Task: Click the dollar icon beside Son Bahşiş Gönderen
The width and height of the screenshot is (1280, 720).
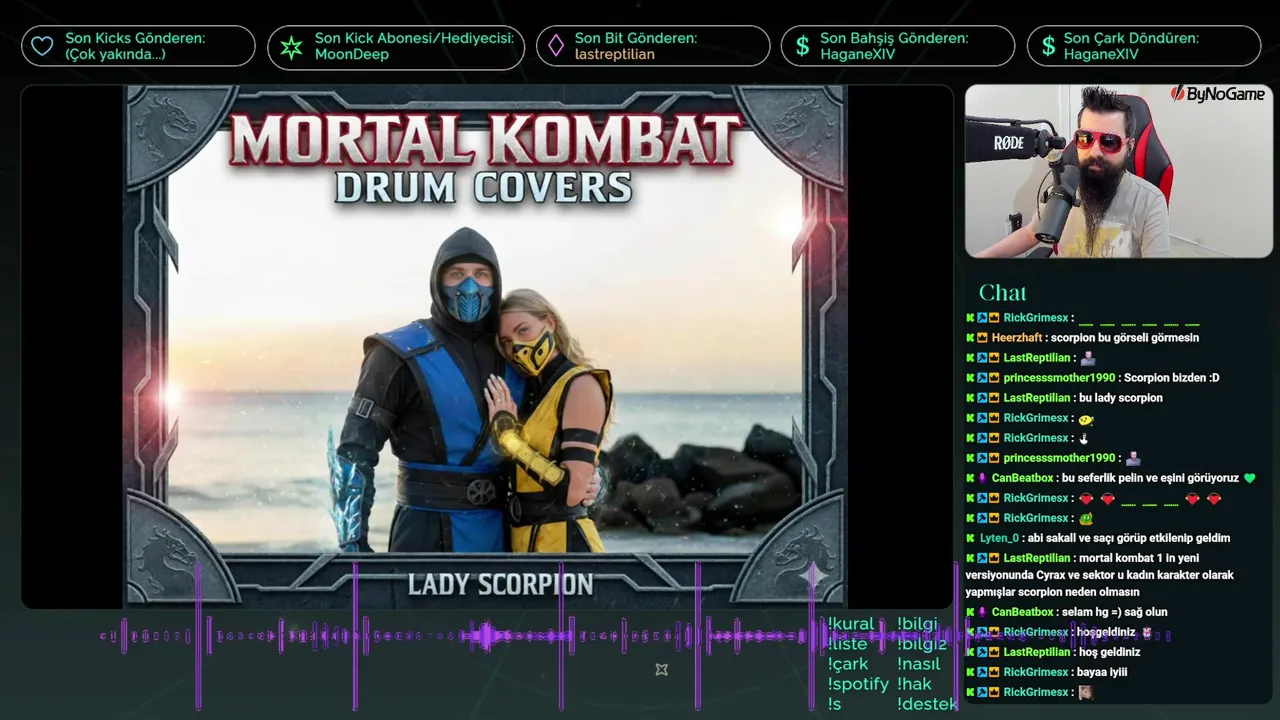Action: coord(802,46)
